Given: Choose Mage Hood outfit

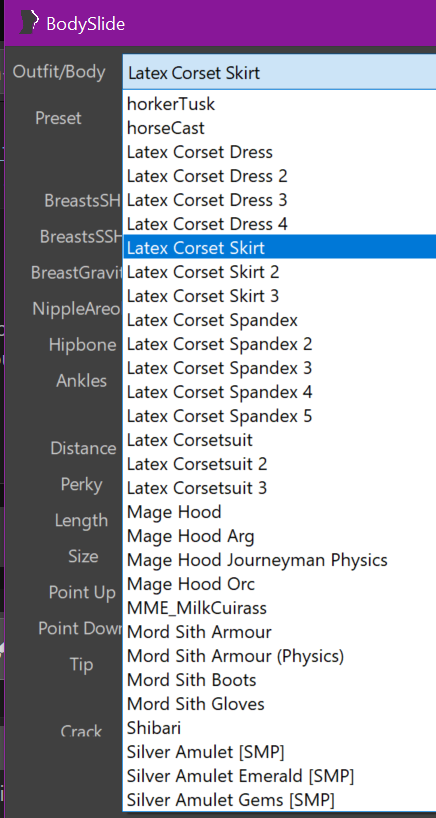Looking at the screenshot, I should [x=280, y=512].
